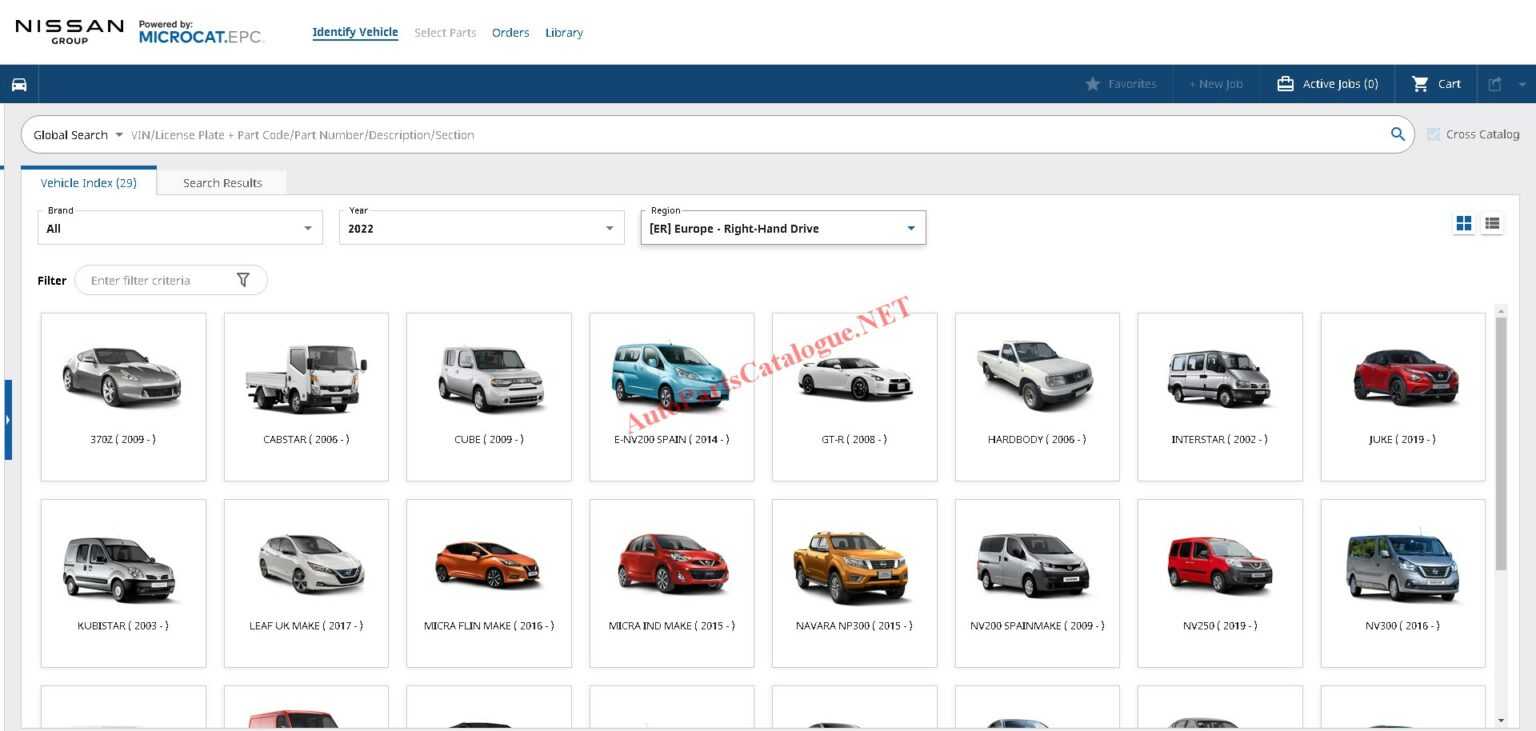Select the LEAF UK MAKE vehicle card
The image size is (1536, 731).
(x=306, y=583)
